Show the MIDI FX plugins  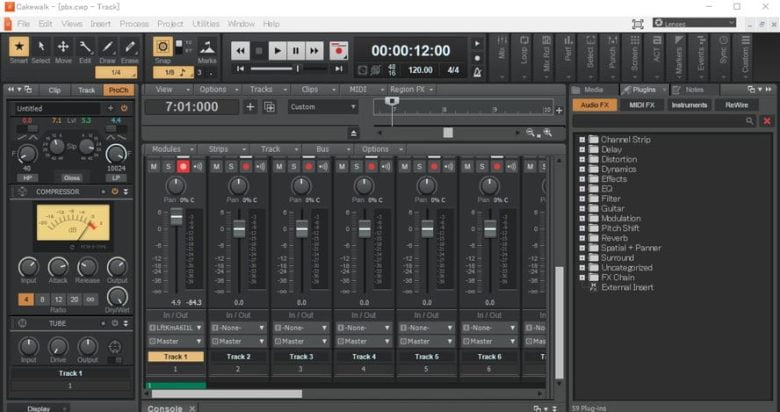(642, 105)
